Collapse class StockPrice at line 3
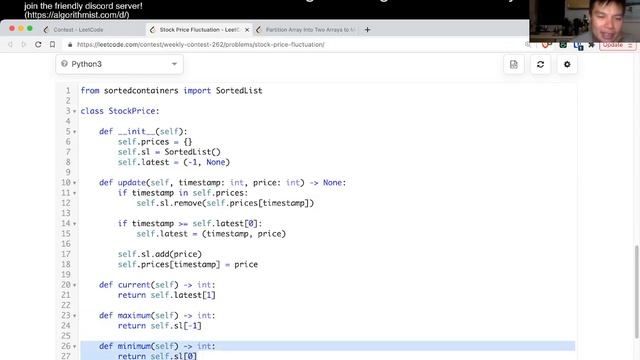This screenshot has width=640, height=360. pyautogui.click(x=74, y=111)
